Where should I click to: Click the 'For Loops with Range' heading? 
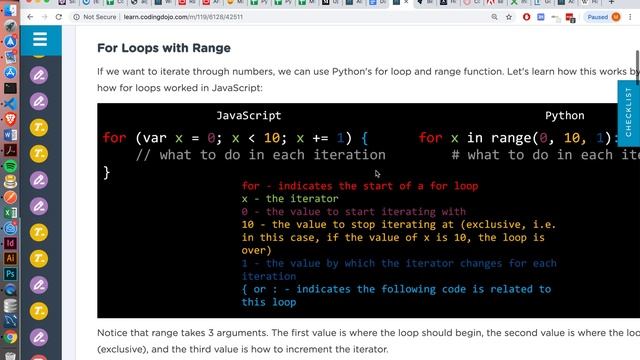click(164, 48)
